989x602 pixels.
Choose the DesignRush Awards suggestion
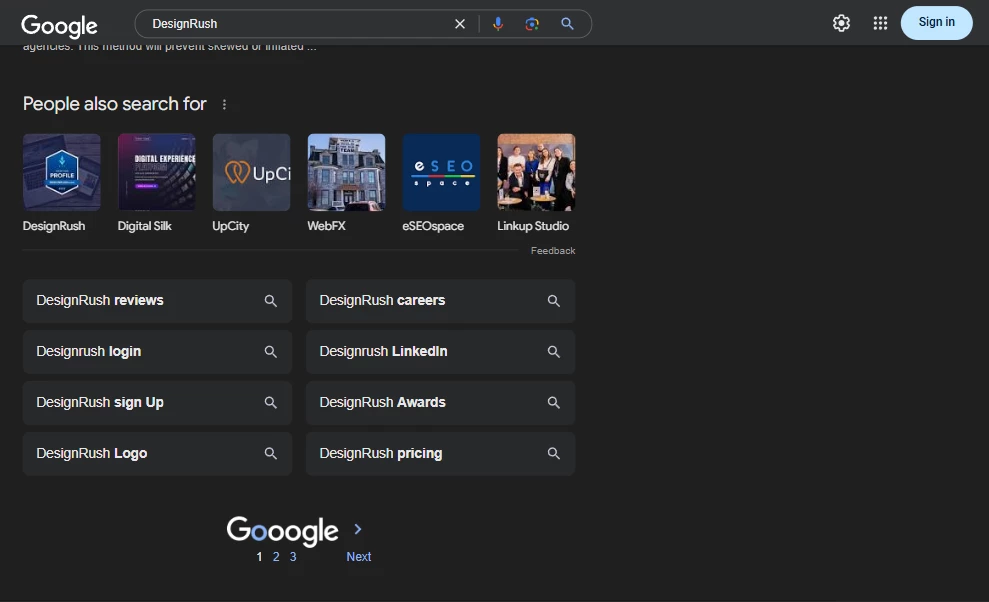pyautogui.click(x=440, y=403)
